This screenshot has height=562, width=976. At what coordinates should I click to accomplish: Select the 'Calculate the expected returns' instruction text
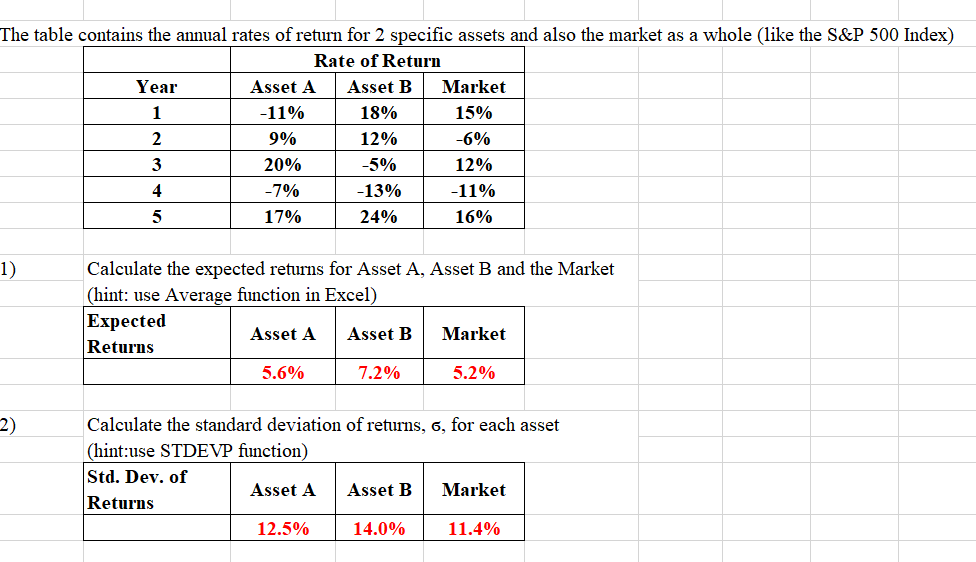[x=351, y=269]
